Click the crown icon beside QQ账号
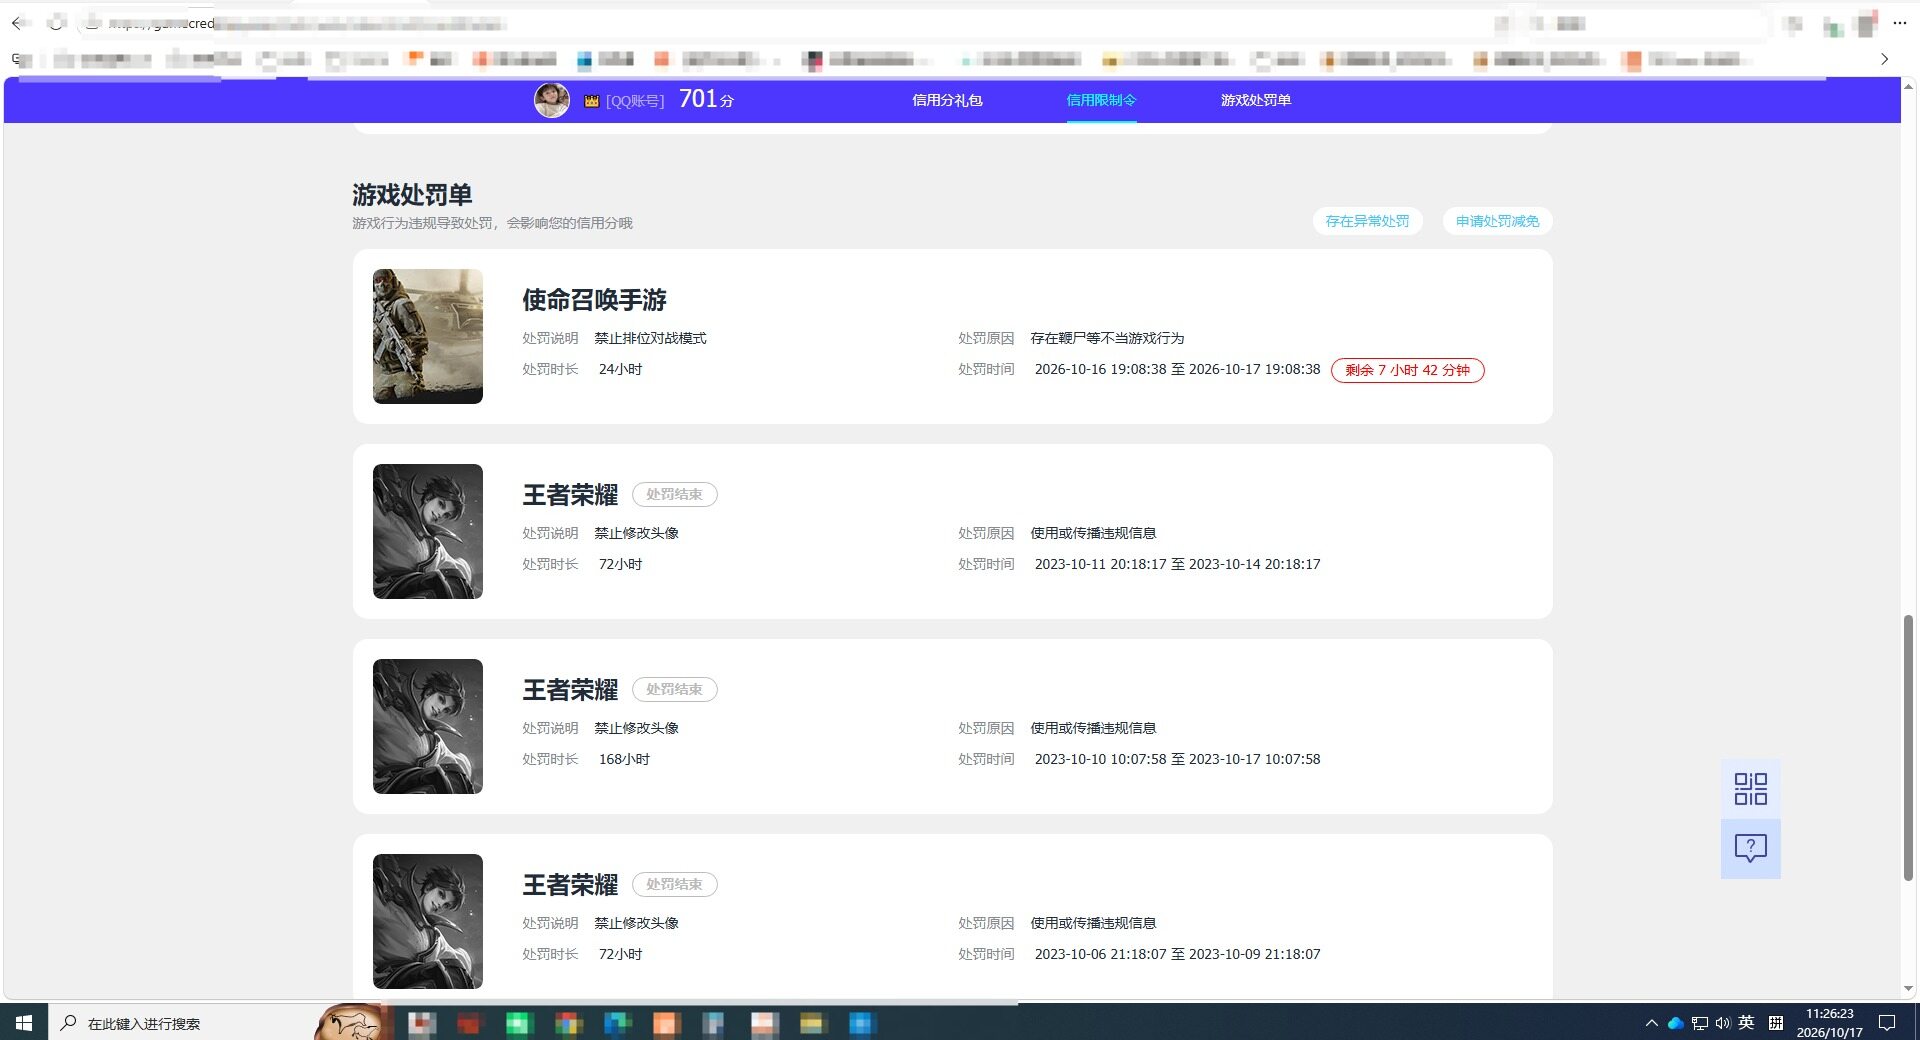The image size is (1920, 1040). [x=591, y=101]
